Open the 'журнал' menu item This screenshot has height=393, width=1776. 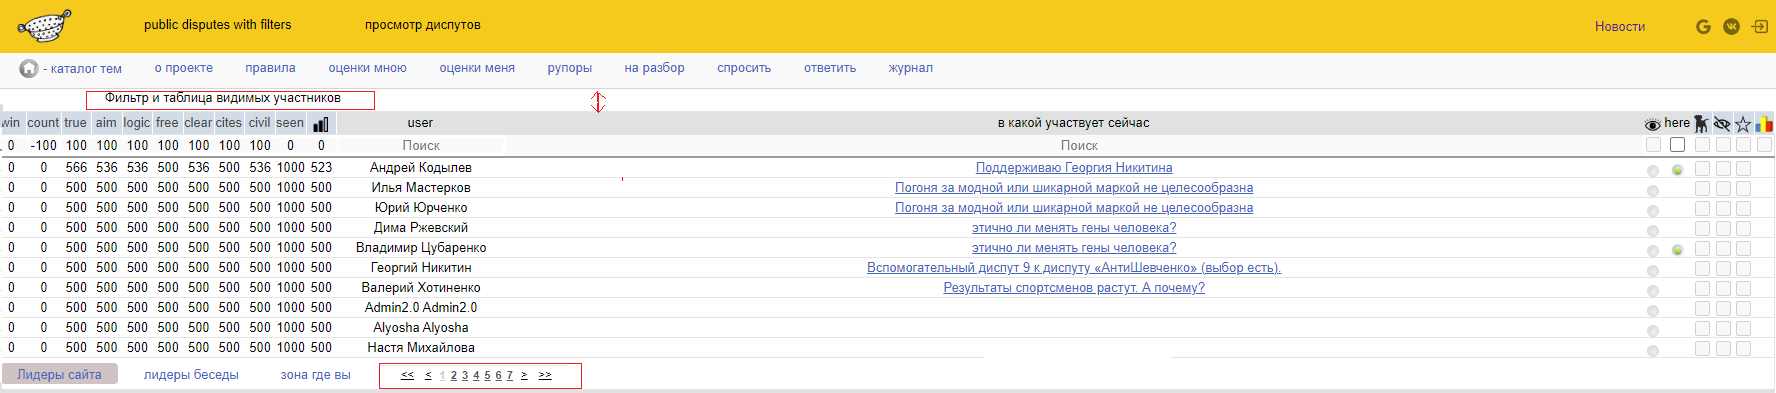coord(911,68)
